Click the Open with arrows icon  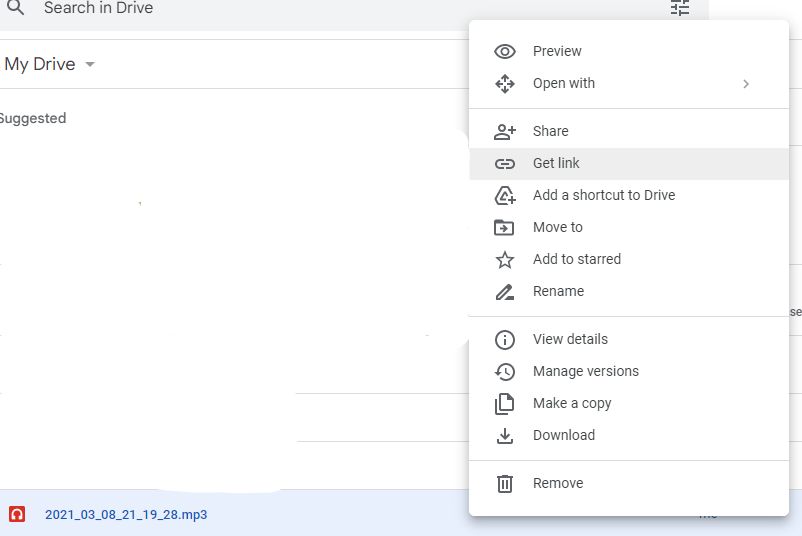pos(505,83)
